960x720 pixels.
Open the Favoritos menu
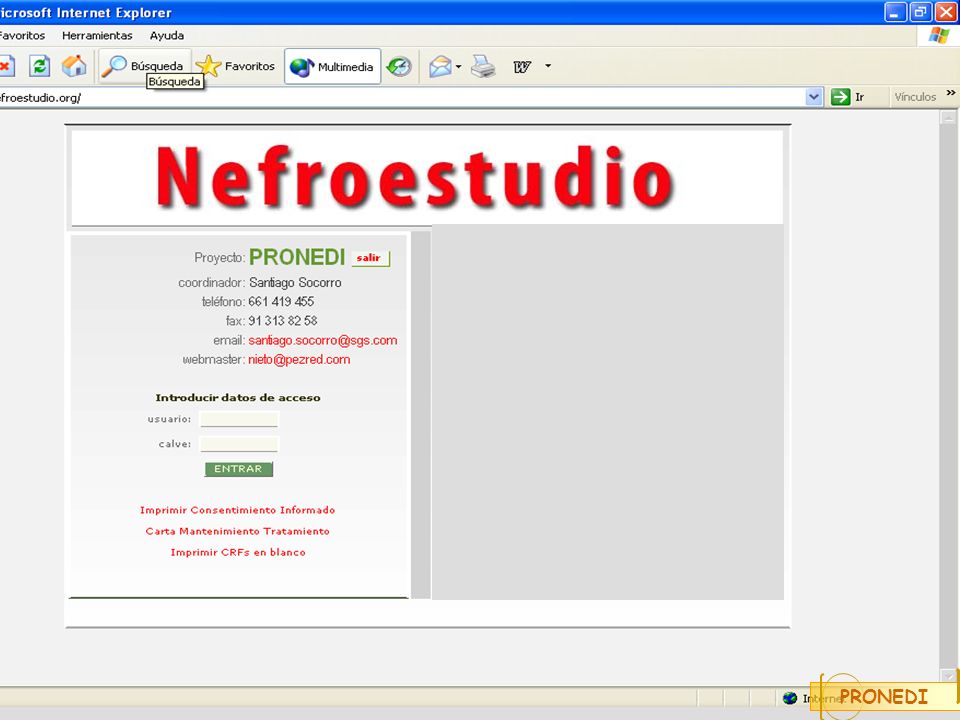(x=22, y=36)
